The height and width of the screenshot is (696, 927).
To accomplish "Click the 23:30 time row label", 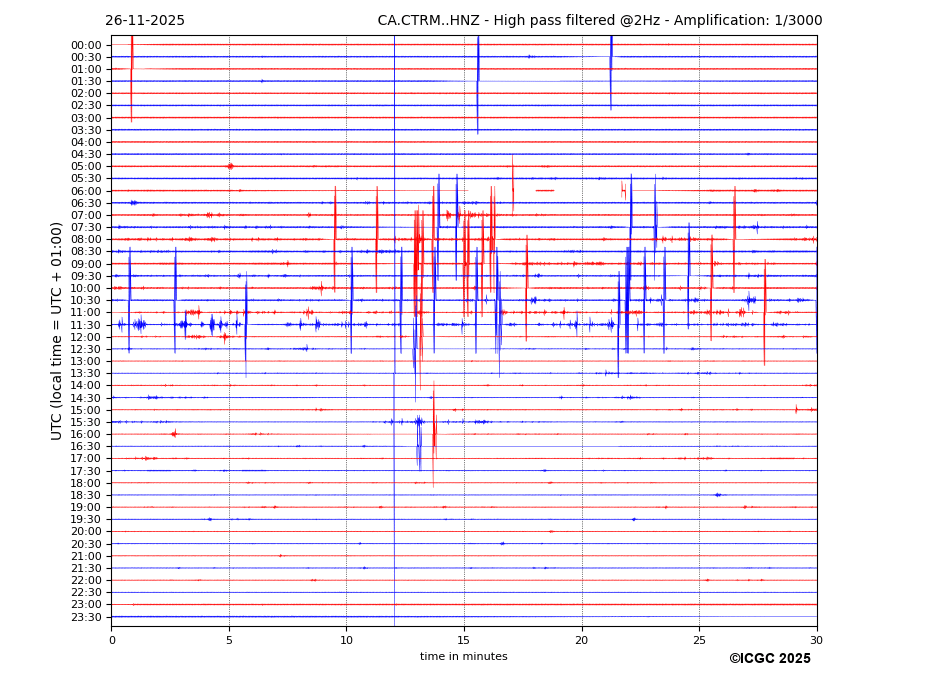I will coord(86,617).
